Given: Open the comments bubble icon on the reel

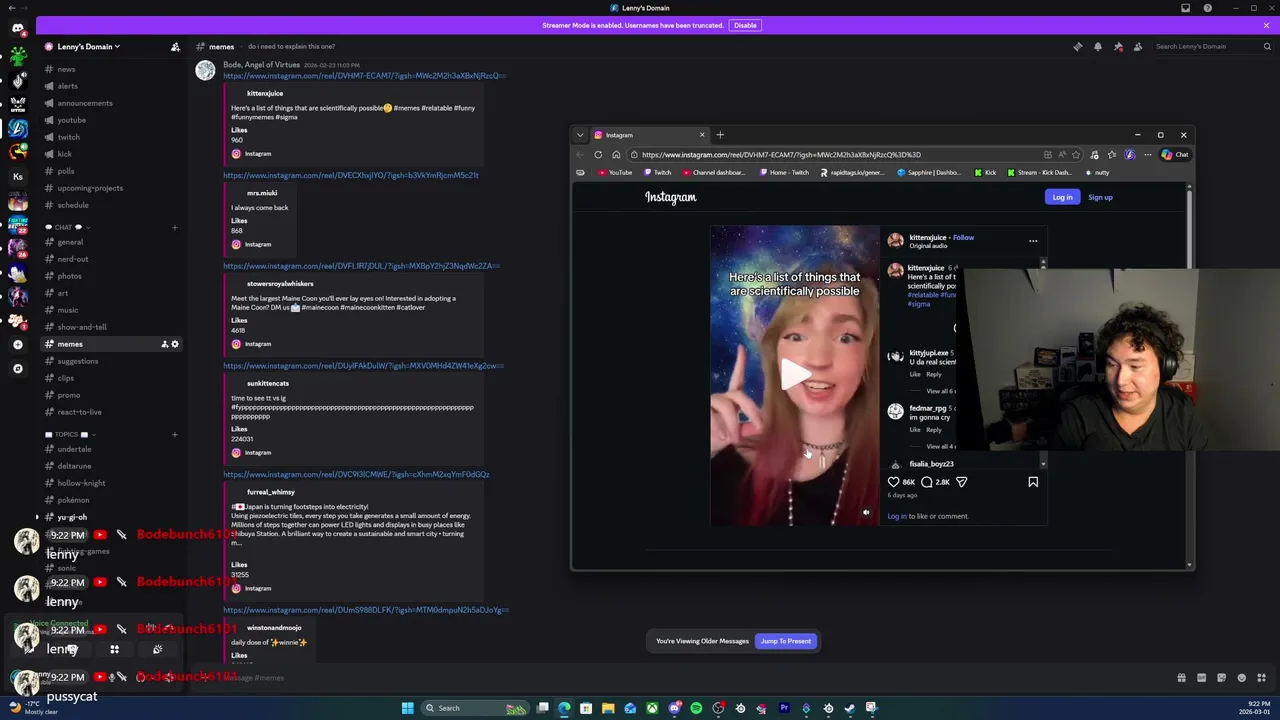Looking at the screenshot, I should pos(927,482).
